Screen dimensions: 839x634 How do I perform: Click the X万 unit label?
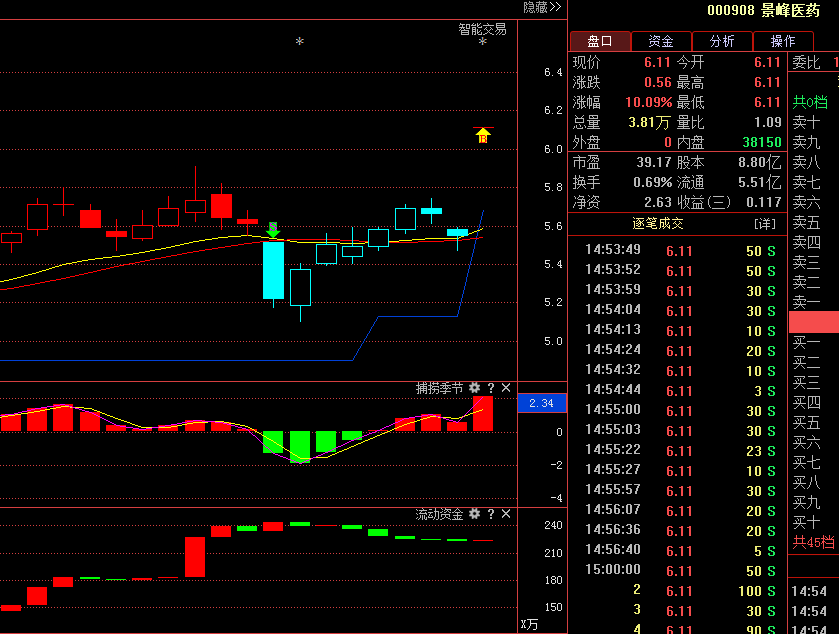pyautogui.click(x=529, y=624)
